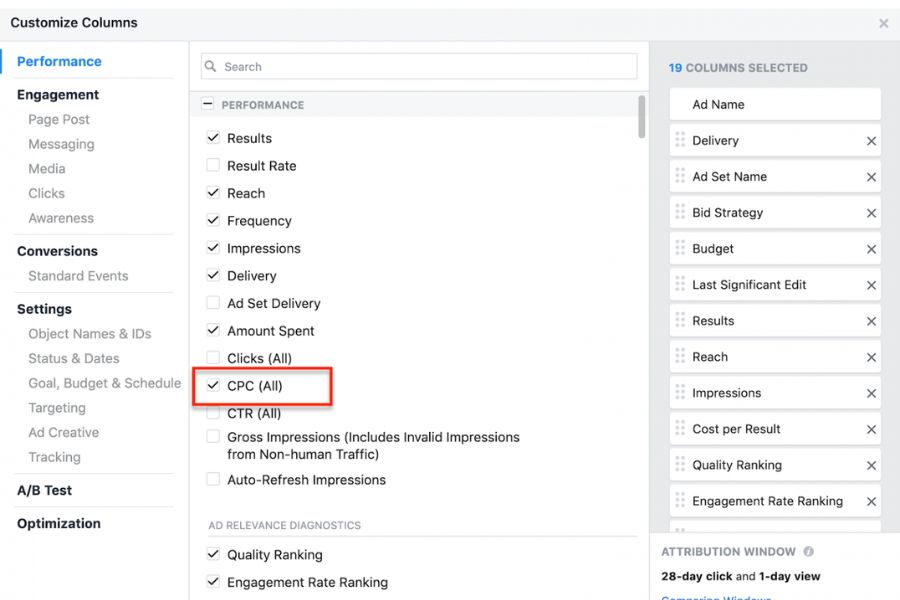Remove Impressions column with X icon
The height and width of the screenshot is (600, 900).
(x=871, y=393)
